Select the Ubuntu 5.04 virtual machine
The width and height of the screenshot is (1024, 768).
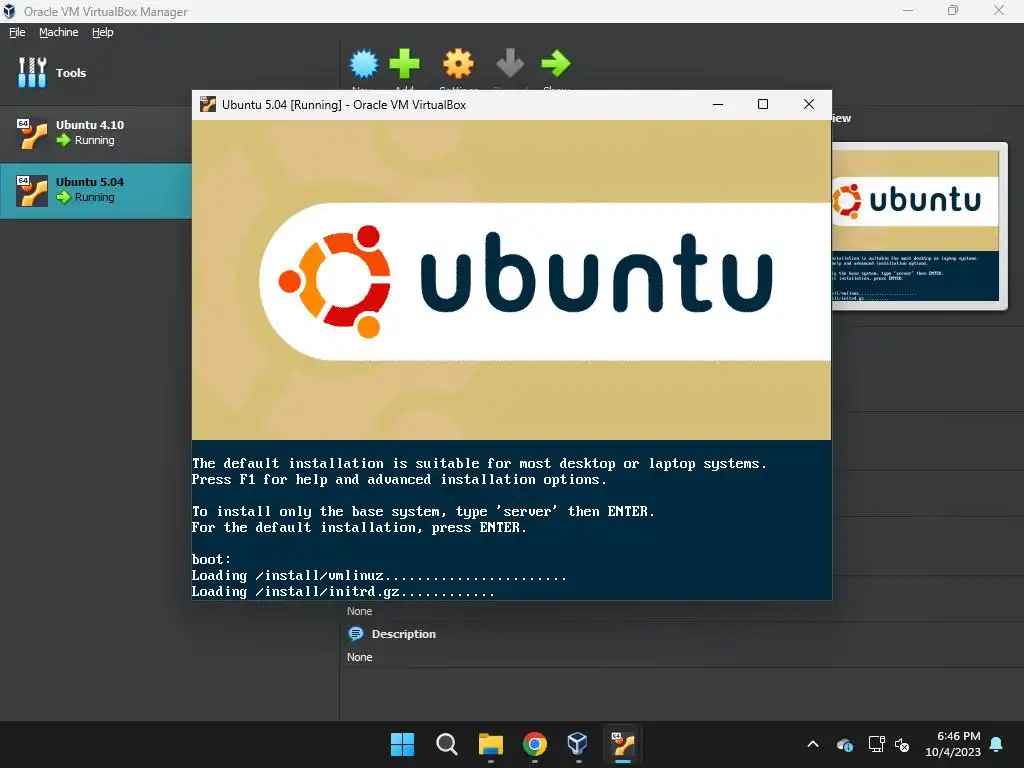pyautogui.click(x=96, y=190)
